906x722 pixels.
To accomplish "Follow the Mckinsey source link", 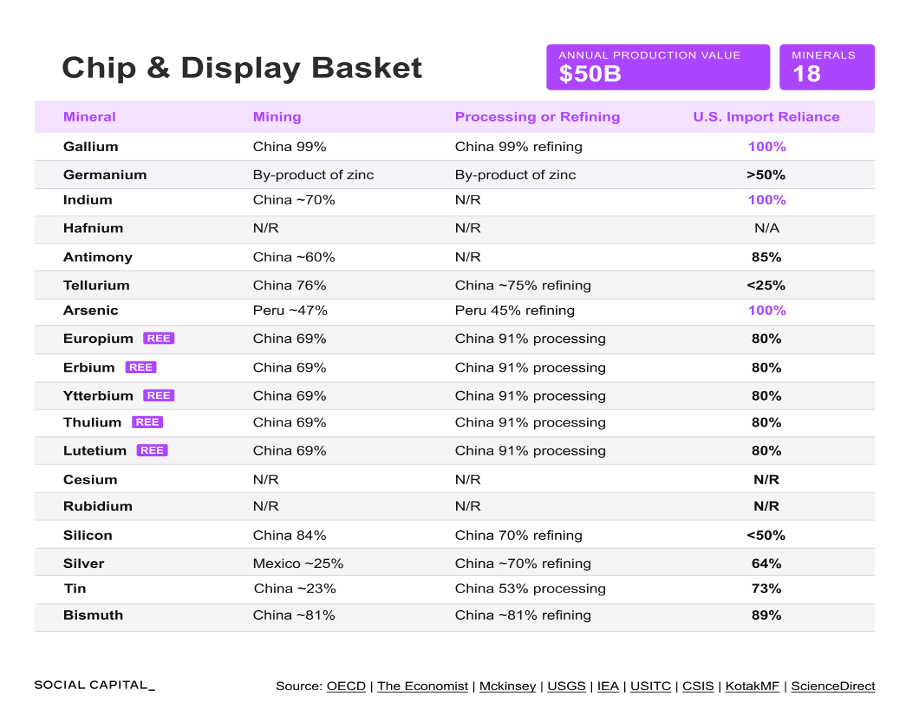I will (507, 686).
